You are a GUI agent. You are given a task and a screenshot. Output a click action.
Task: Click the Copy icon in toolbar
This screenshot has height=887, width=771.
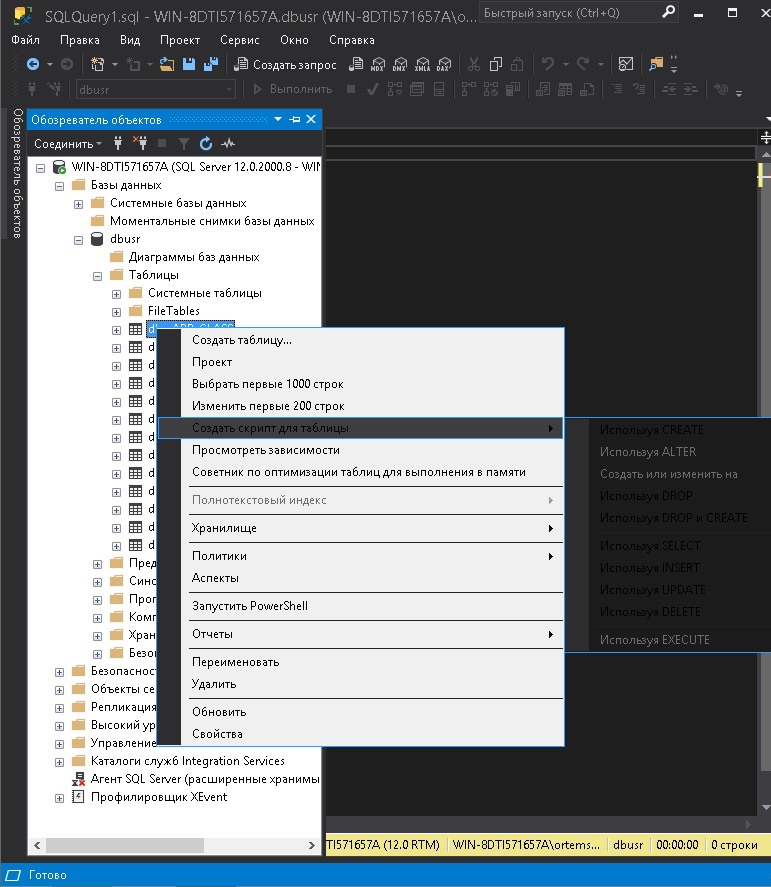[x=496, y=64]
